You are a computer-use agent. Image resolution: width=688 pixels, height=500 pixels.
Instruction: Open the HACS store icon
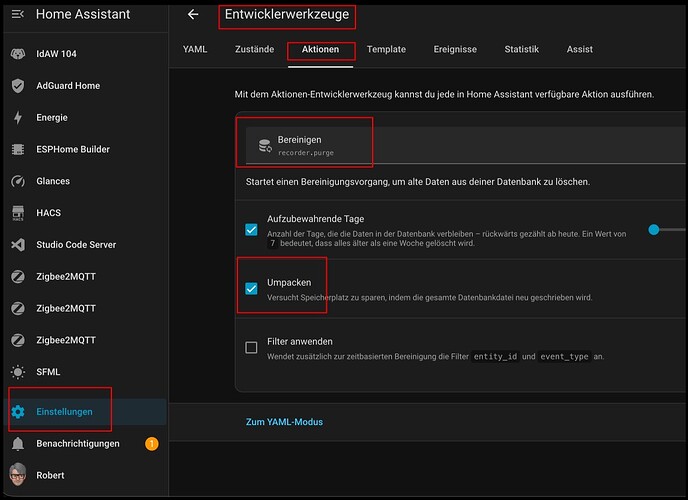pyautogui.click(x=18, y=213)
